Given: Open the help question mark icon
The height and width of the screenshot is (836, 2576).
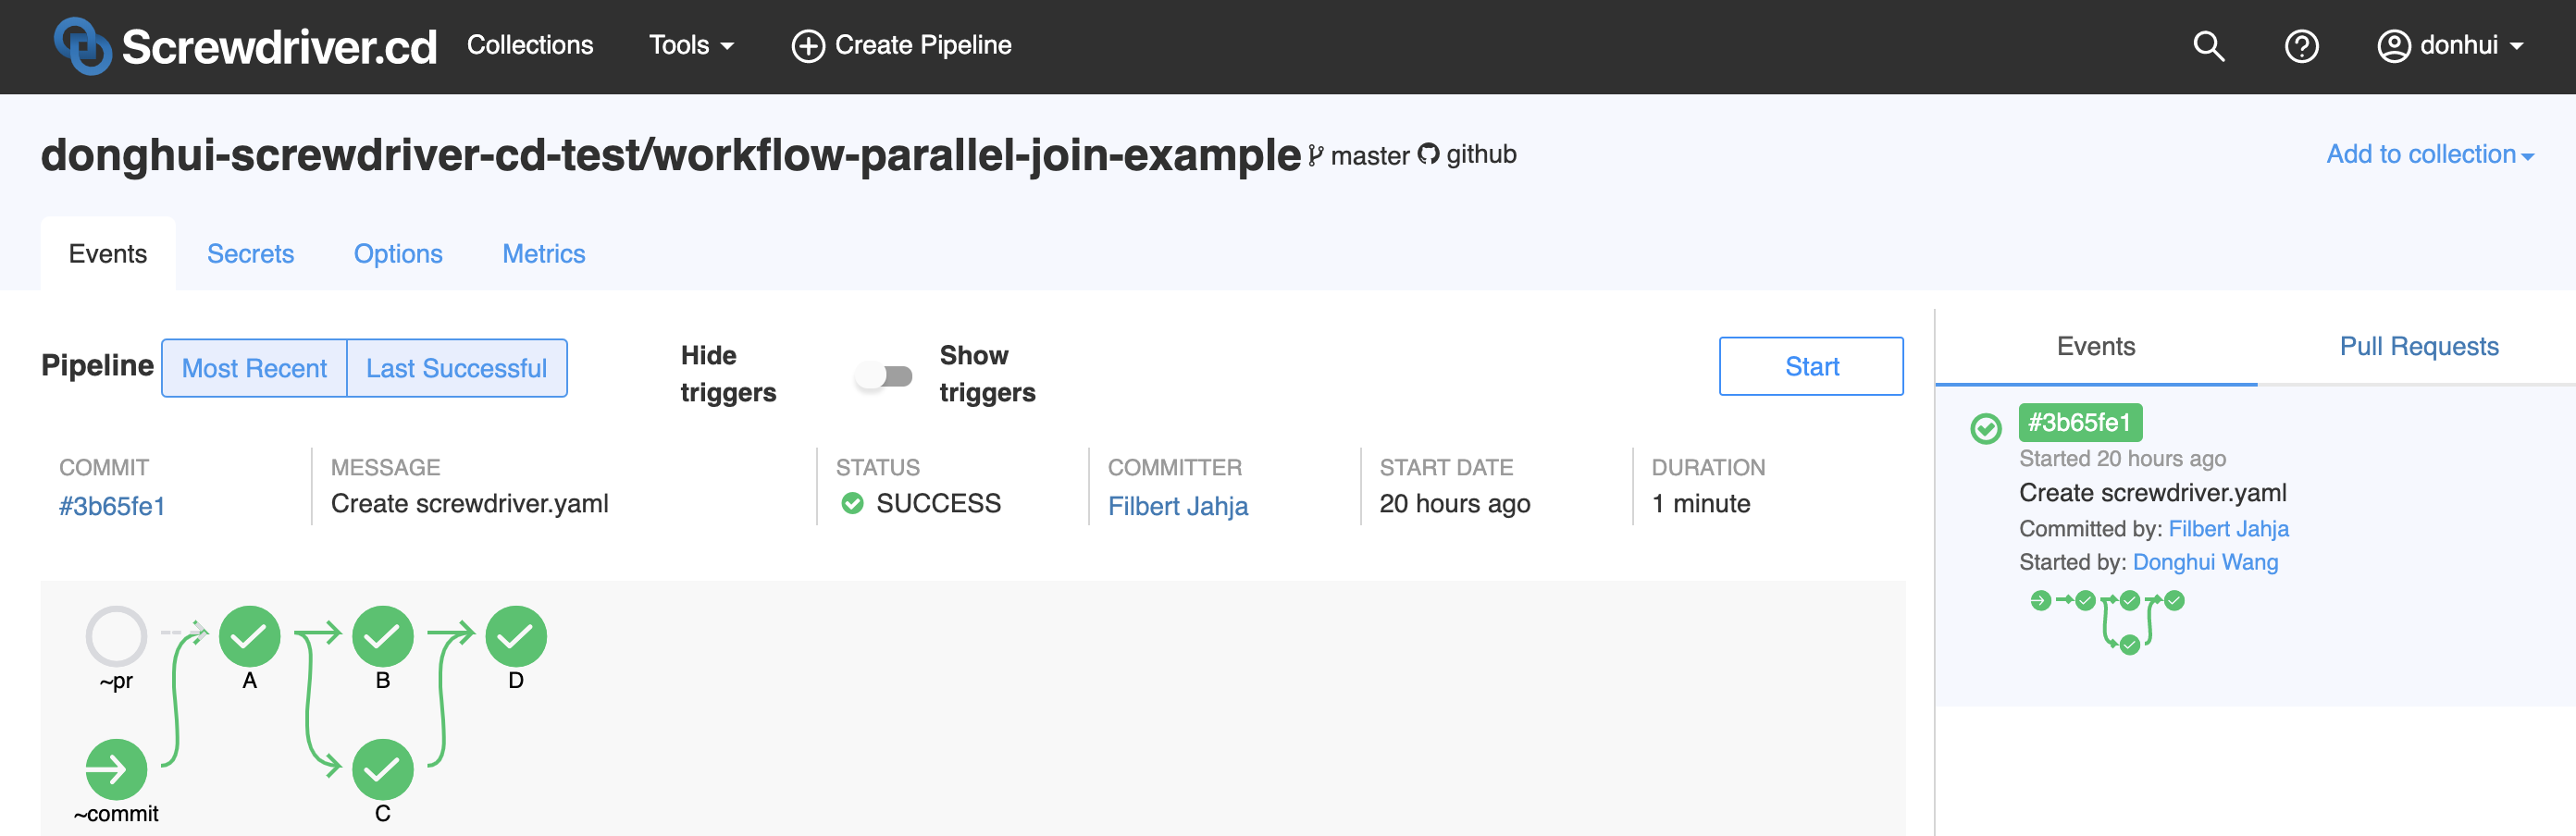Looking at the screenshot, I should 2301,46.
